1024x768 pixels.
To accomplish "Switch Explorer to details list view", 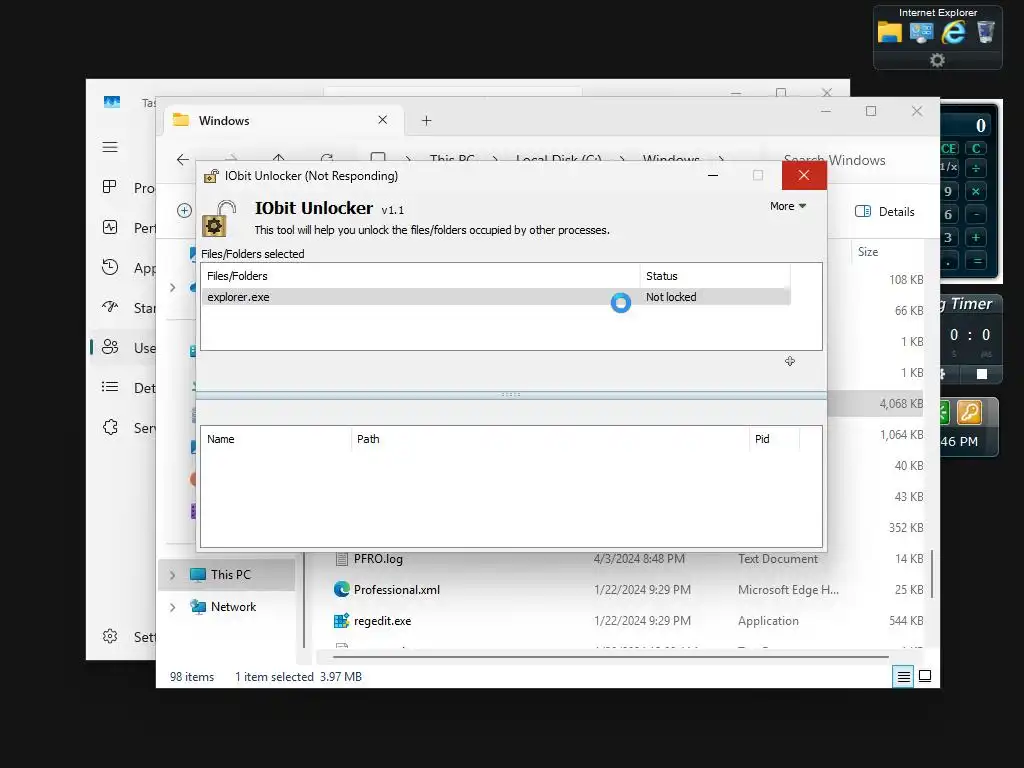I will (x=903, y=676).
